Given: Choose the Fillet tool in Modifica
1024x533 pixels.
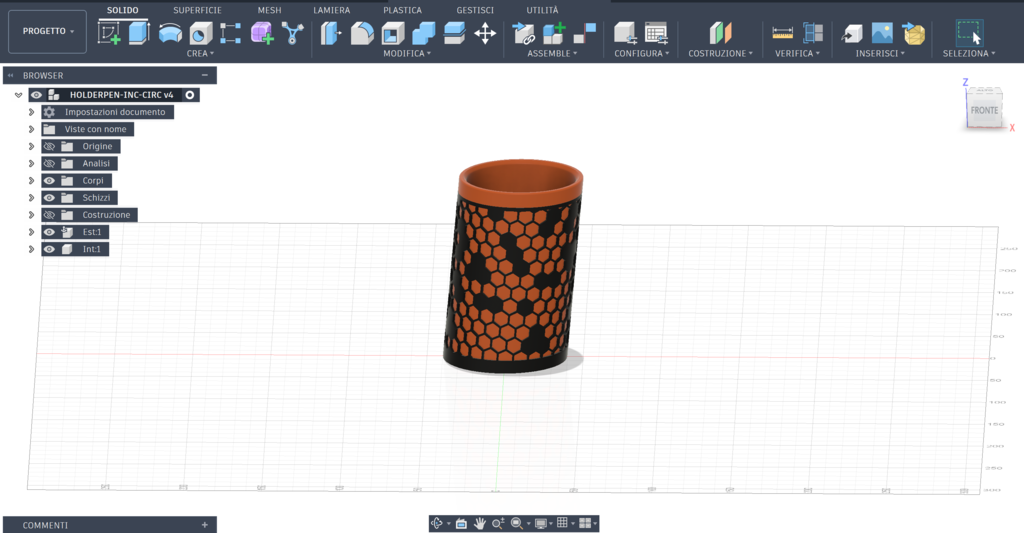Looking at the screenshot, I should coord(362,33).
